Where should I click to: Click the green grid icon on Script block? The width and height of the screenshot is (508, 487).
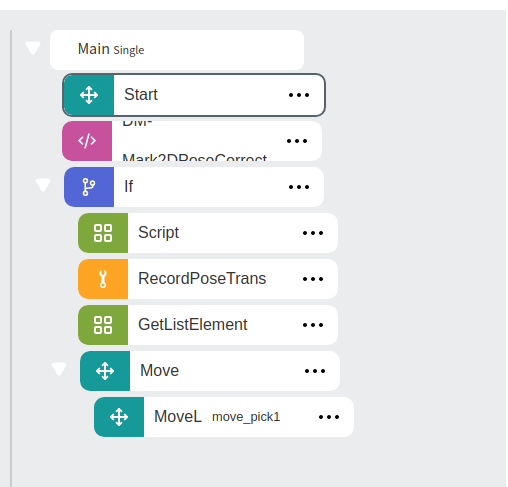(x=103, y=233)
